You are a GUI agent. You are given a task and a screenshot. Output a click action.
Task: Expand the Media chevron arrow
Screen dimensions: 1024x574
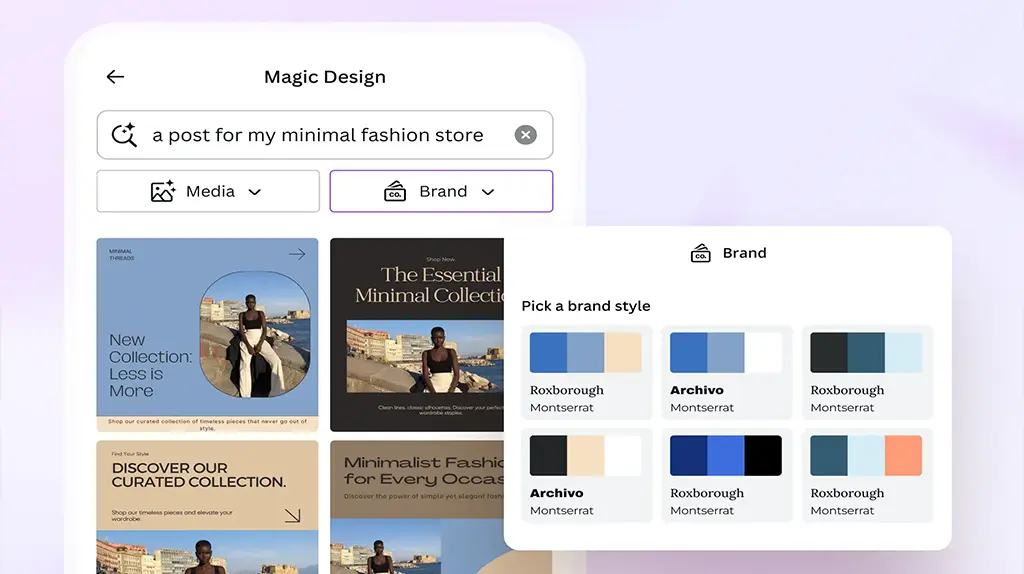click(x=255, y=192)
